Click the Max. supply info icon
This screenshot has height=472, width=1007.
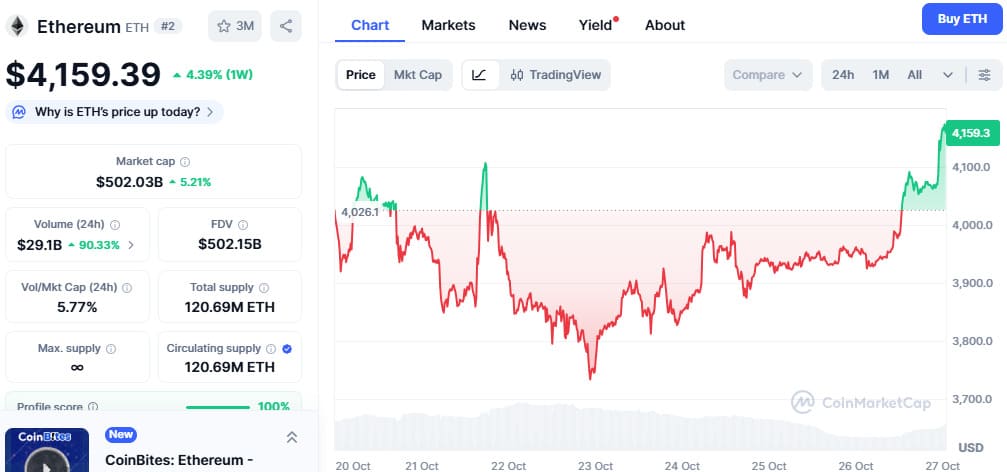pos(111,349)
